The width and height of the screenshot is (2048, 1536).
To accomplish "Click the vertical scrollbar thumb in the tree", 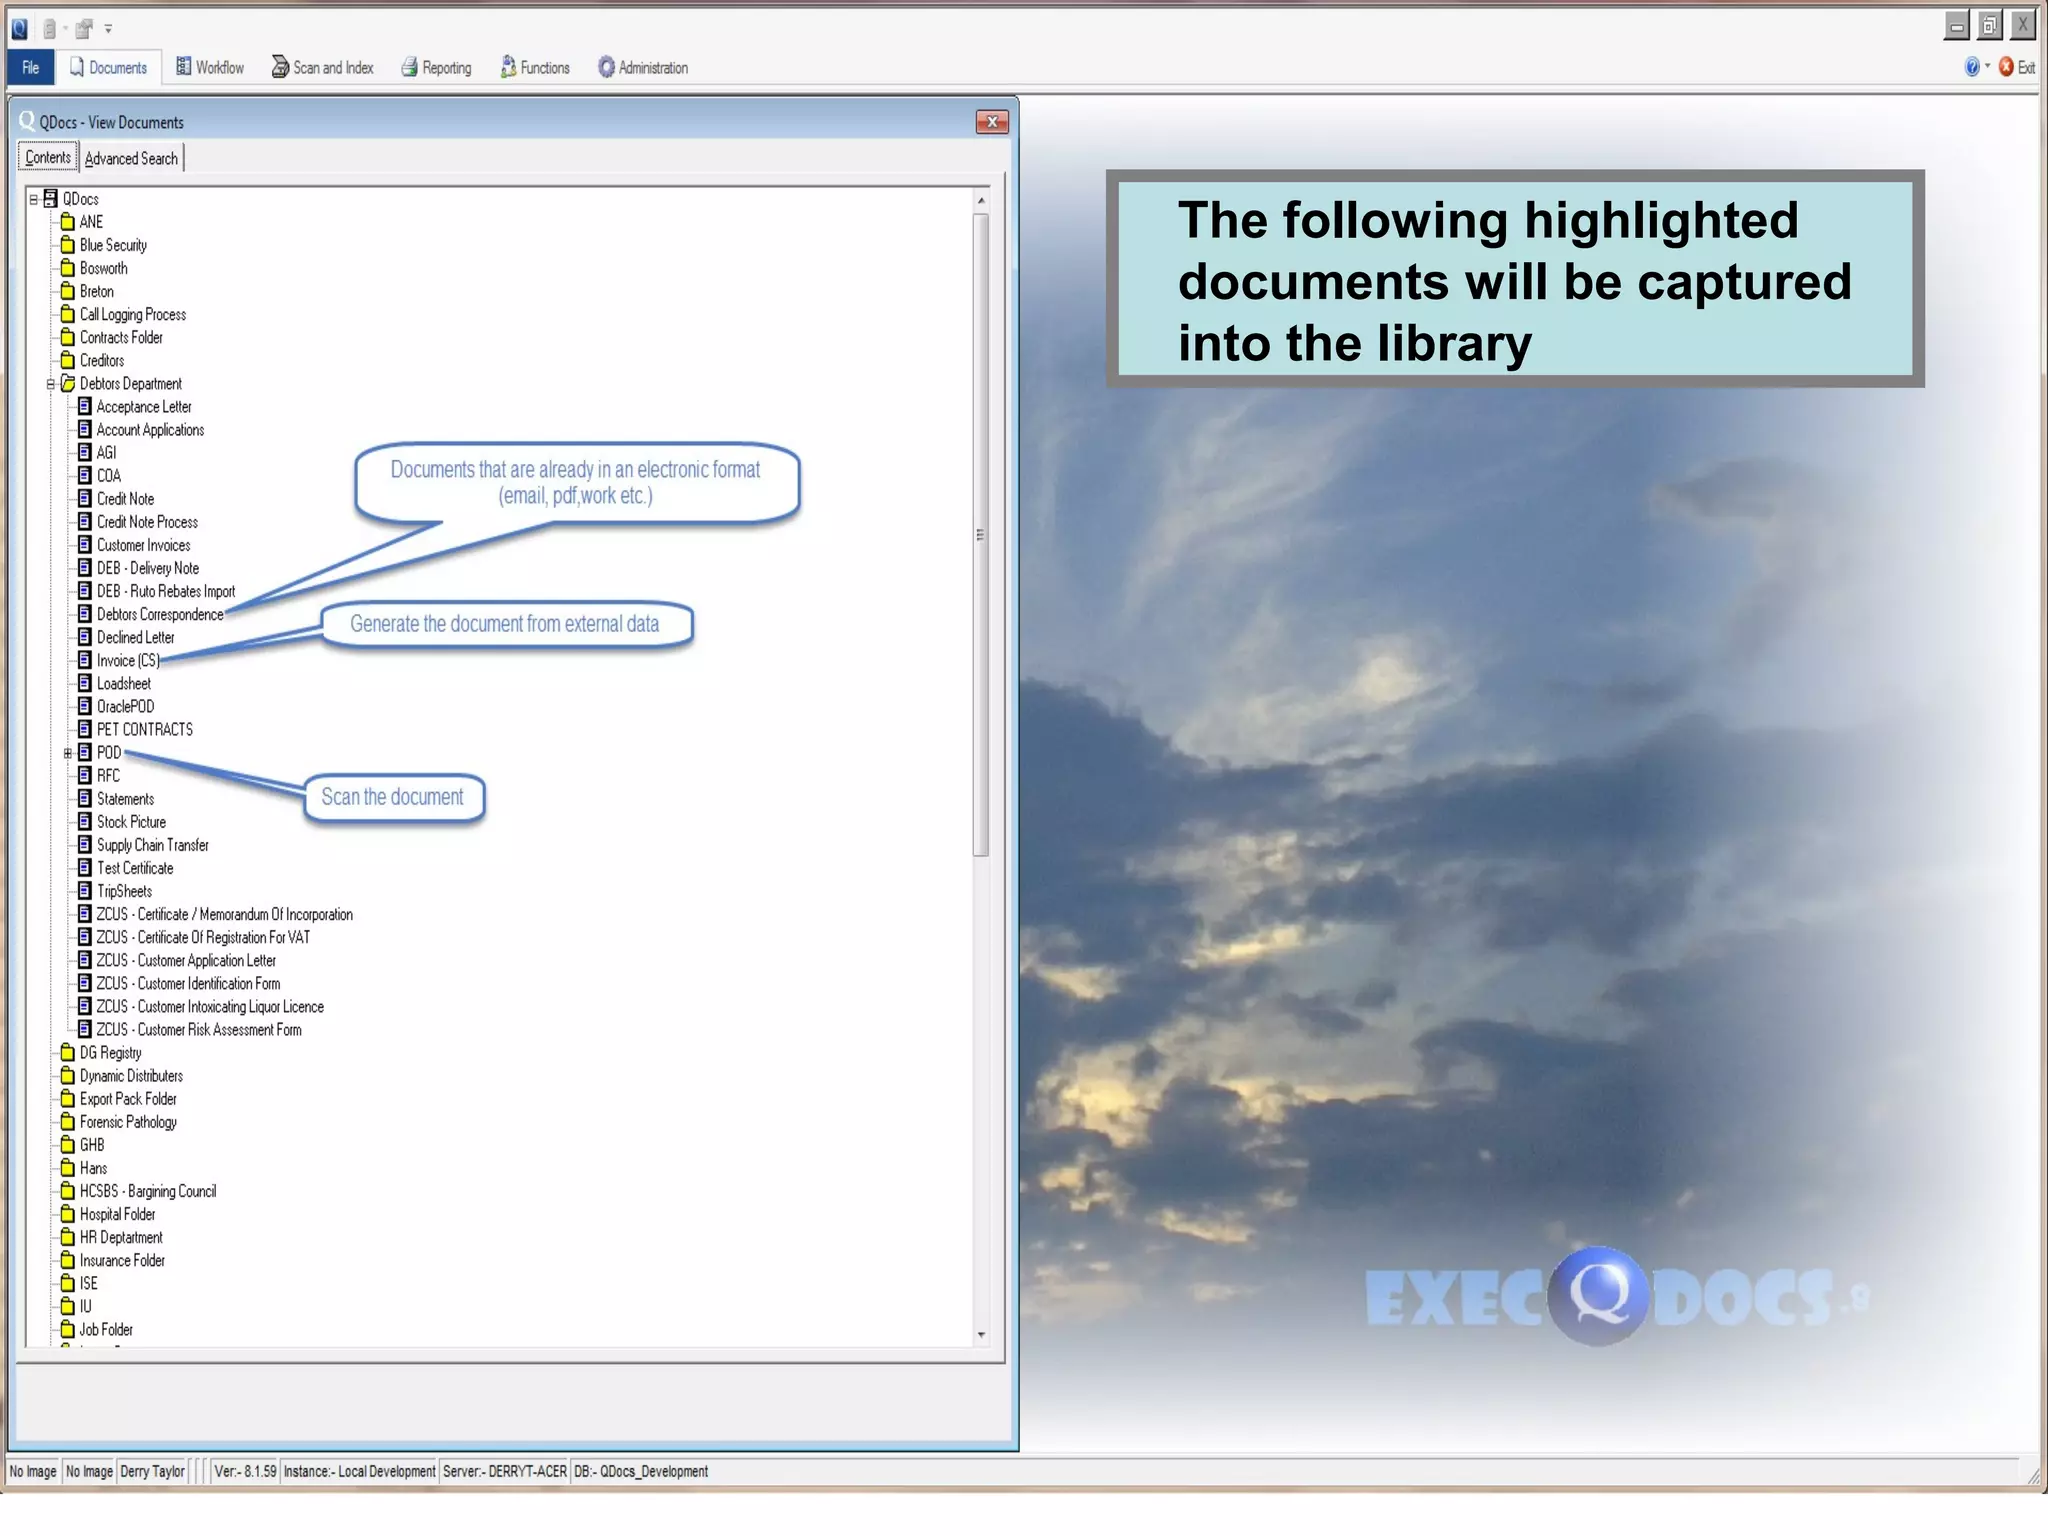I will (981, 535).
